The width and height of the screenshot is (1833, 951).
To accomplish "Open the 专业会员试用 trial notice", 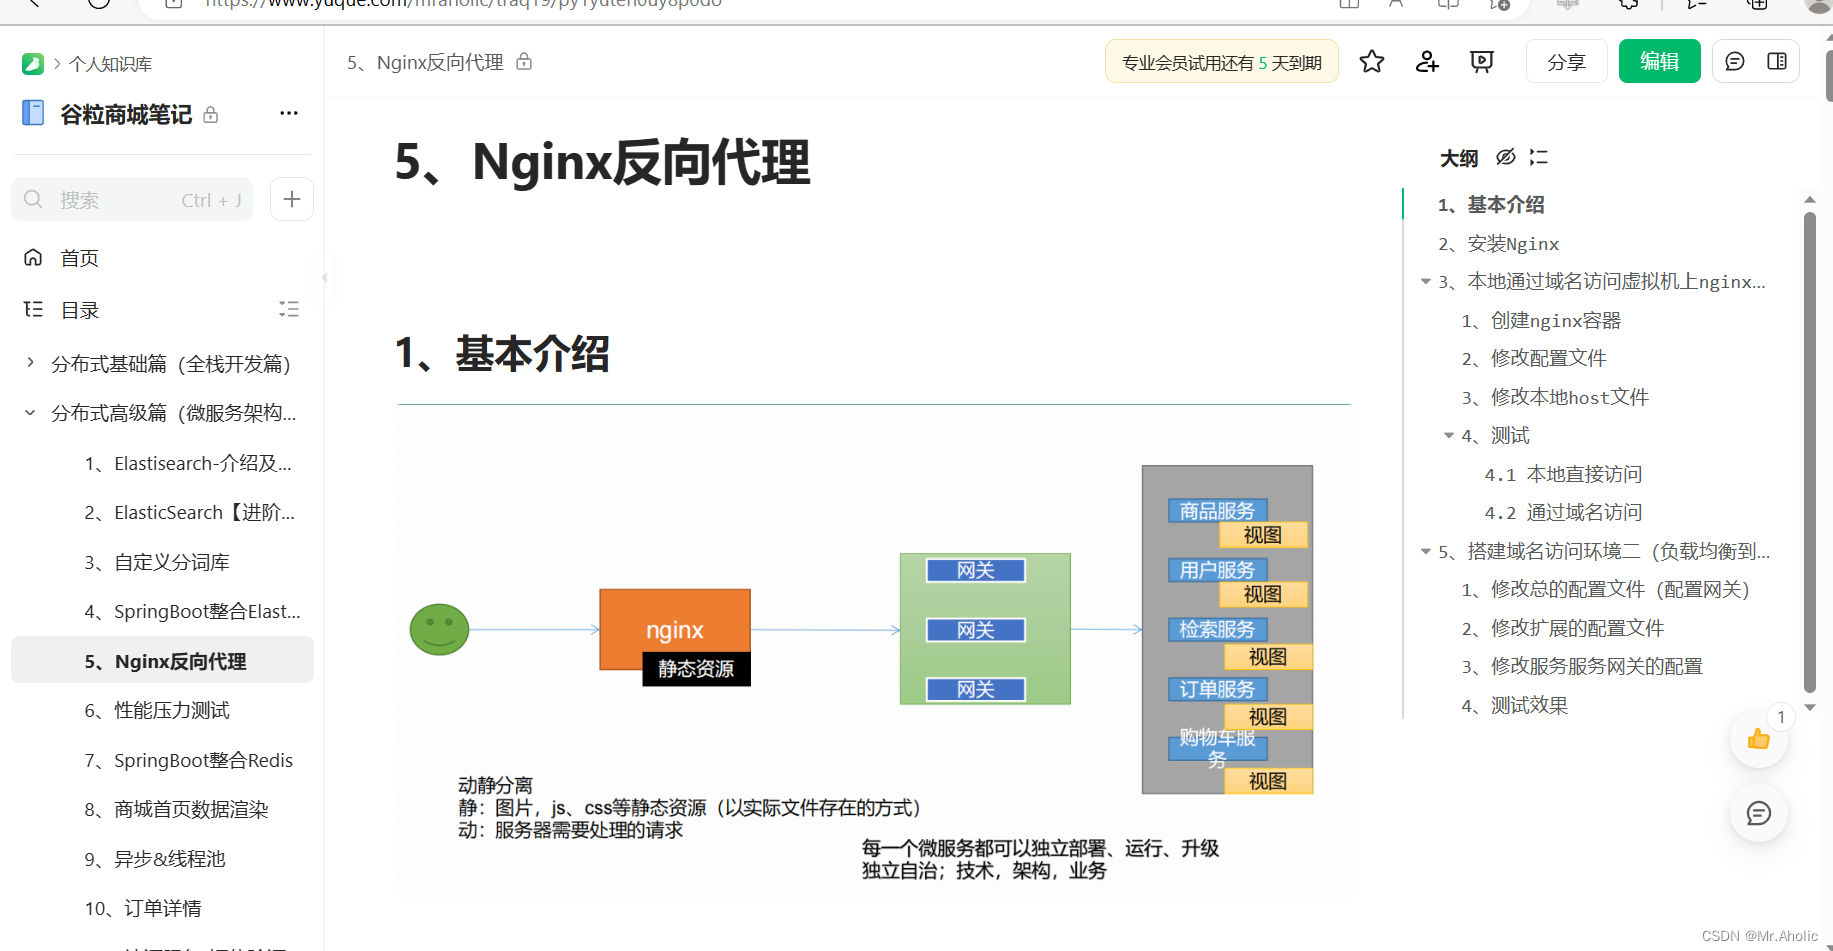I will pos(1221,61).
